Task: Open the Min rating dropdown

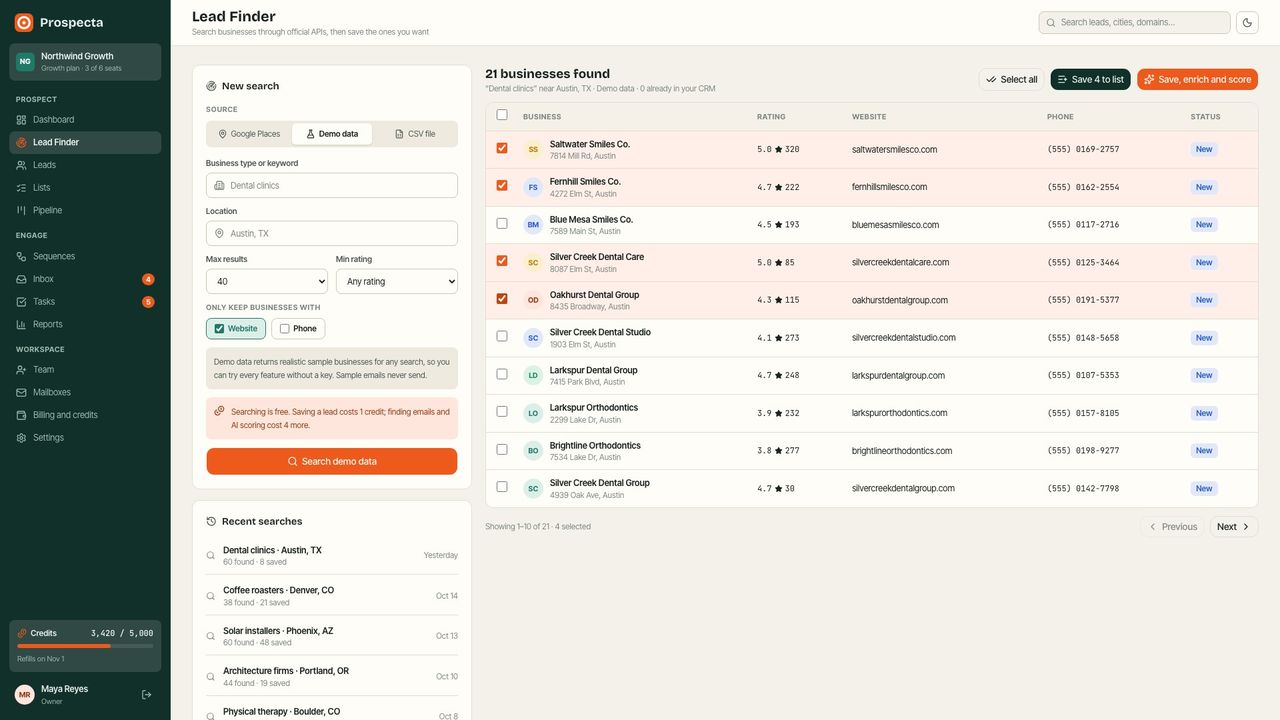Action: click(397, 281)
